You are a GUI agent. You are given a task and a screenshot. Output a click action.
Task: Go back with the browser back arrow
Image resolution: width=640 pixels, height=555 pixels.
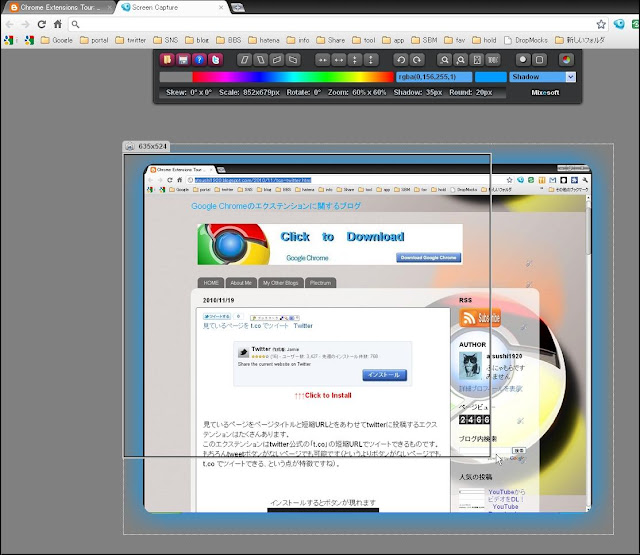pos(9,24)
